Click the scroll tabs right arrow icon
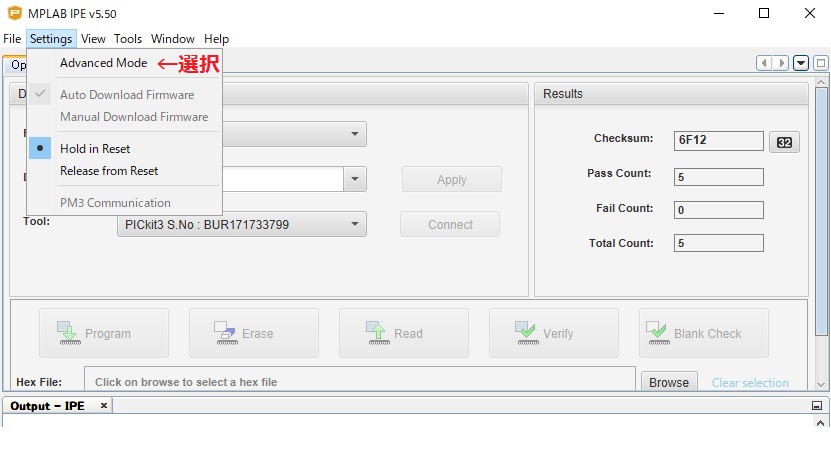 coord(781,63)
